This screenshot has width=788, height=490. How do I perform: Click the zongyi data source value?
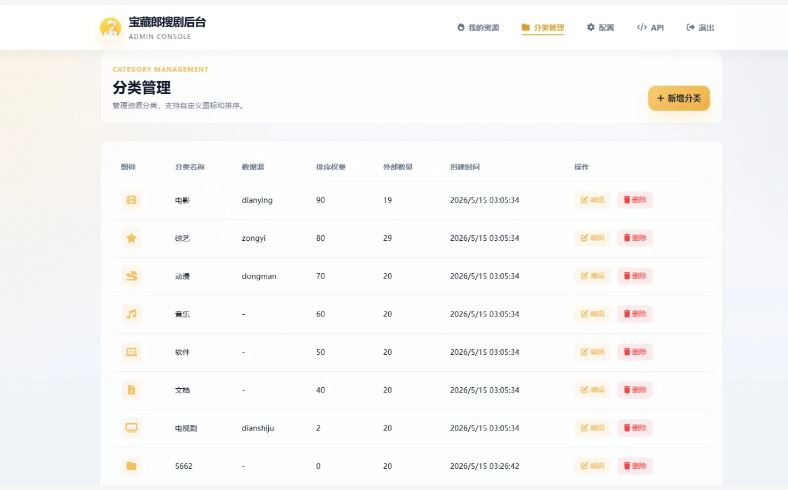254,238
